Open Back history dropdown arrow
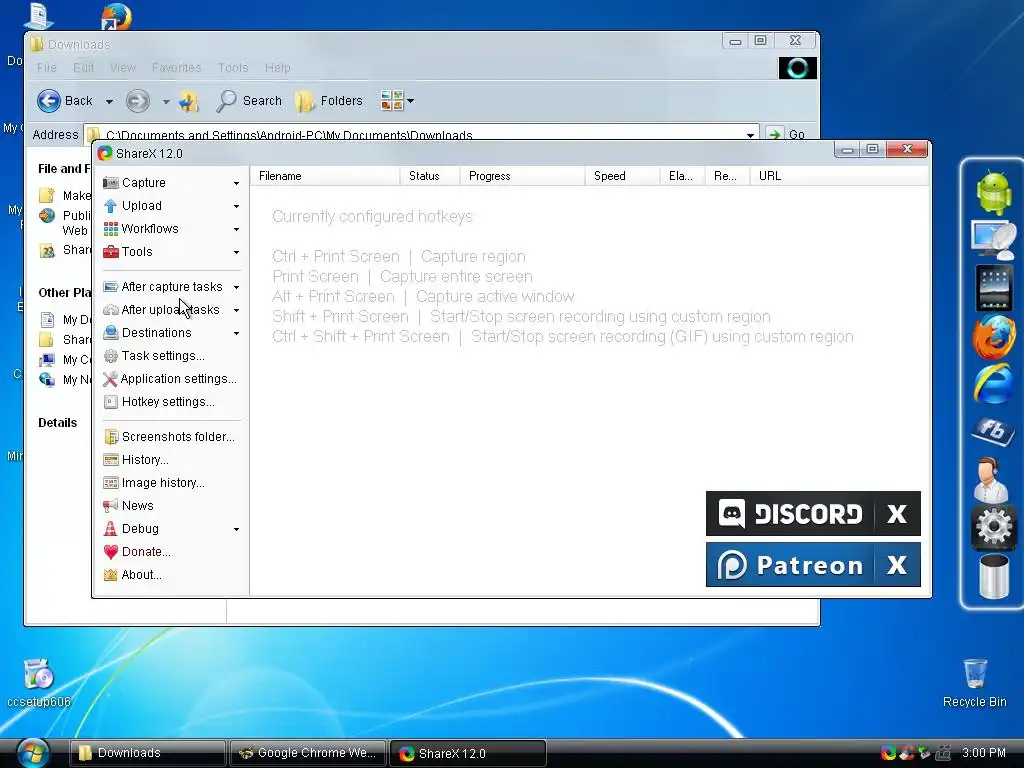 (109, 101)
